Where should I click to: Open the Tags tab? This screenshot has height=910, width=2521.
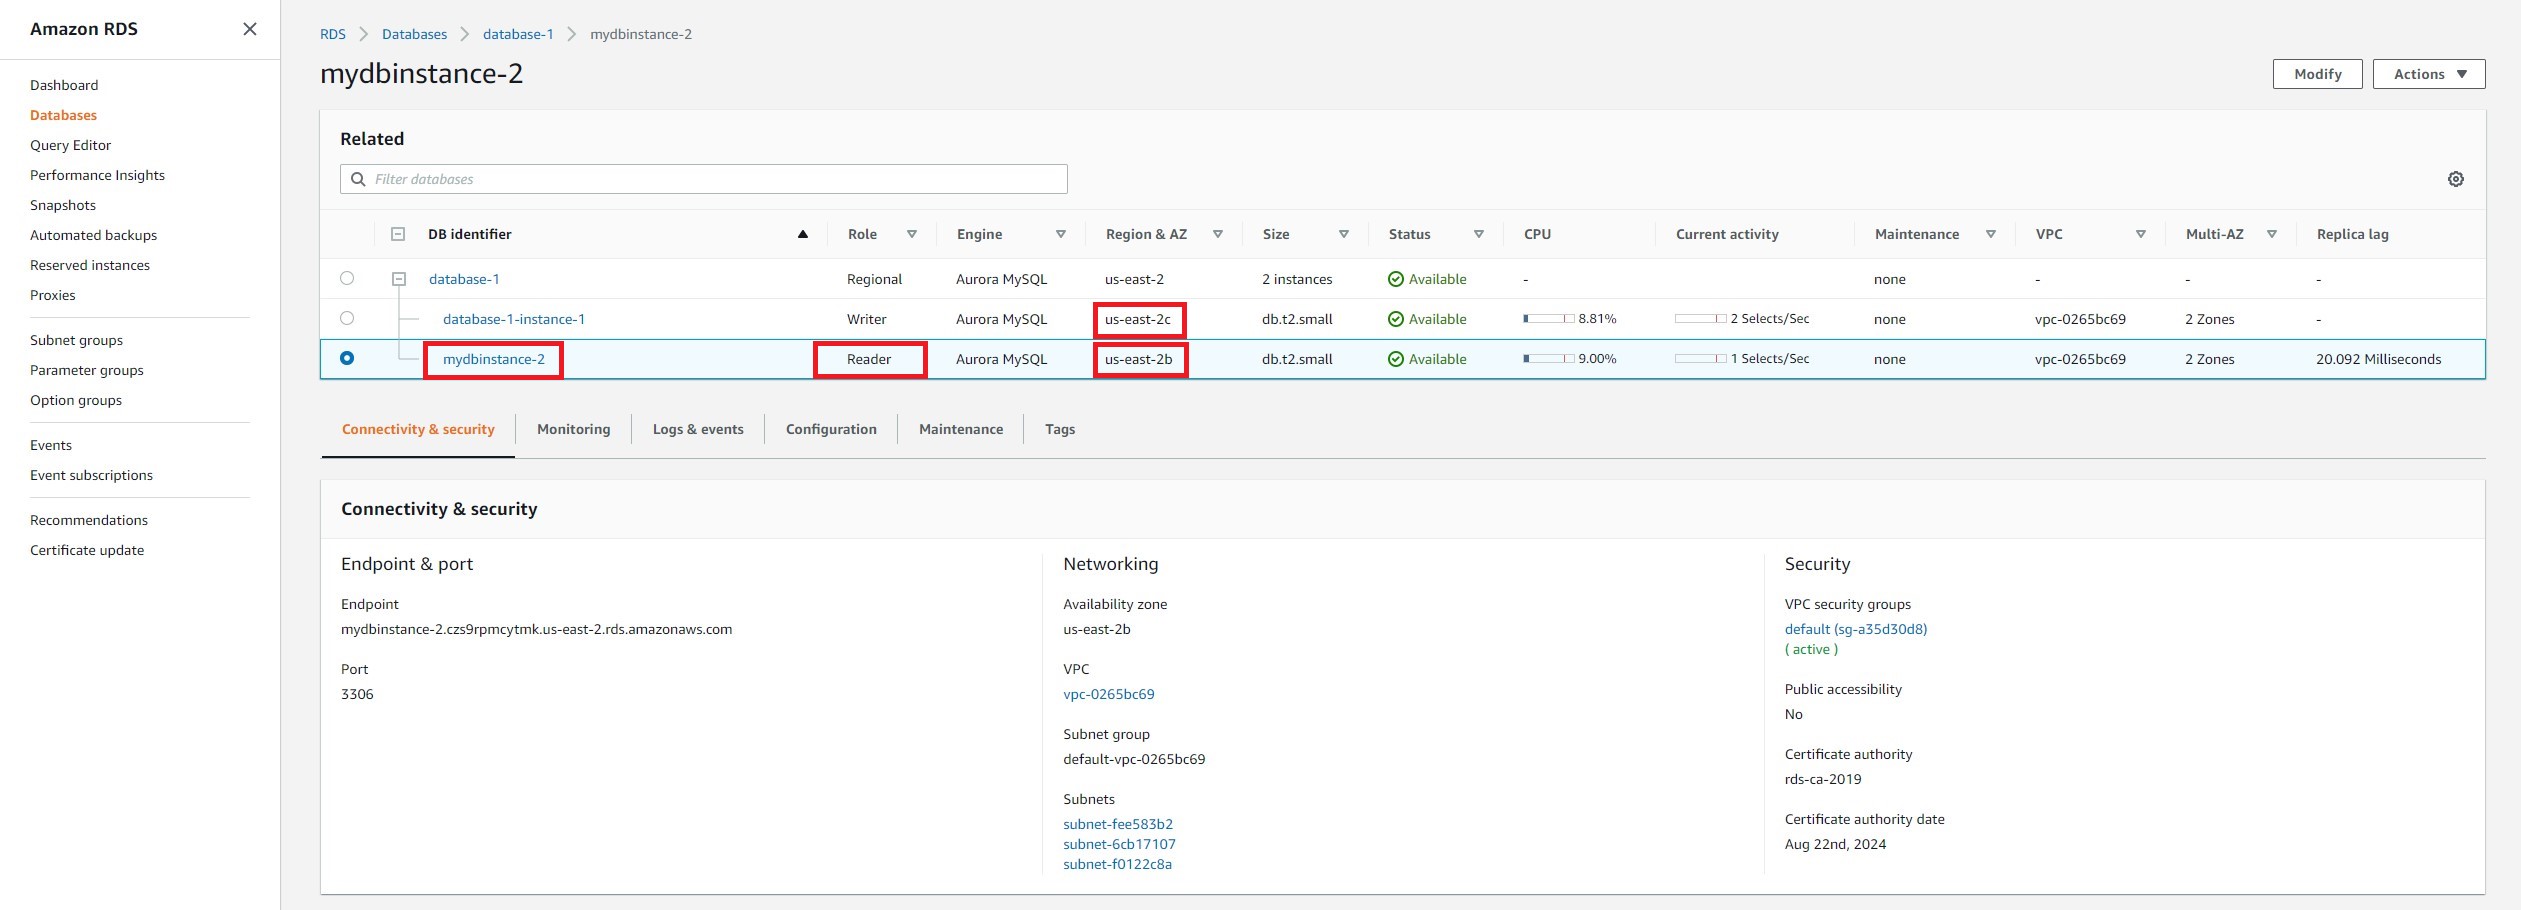coord(1060,429)
